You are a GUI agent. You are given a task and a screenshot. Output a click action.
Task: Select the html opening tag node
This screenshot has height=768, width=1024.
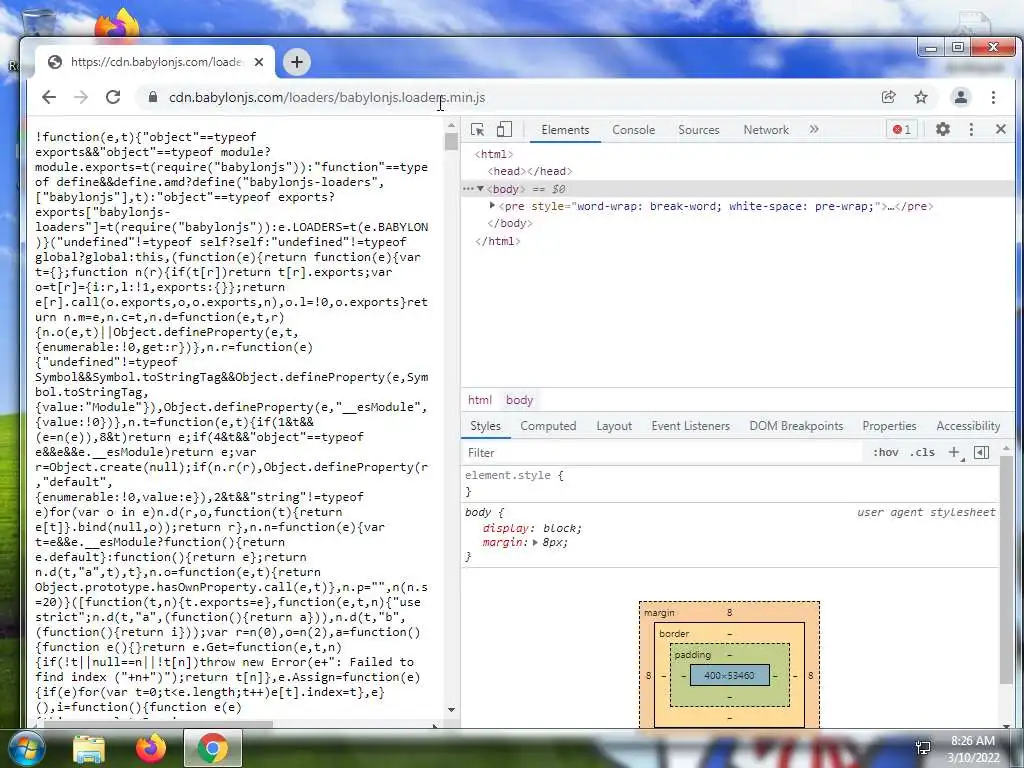tap(494, 154)
